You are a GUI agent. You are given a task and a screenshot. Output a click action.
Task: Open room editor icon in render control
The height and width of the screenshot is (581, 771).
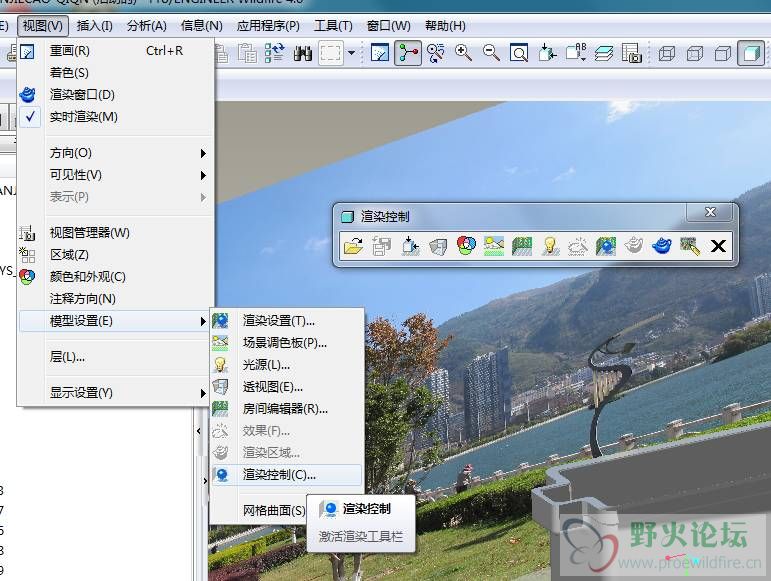click(522, 245)
